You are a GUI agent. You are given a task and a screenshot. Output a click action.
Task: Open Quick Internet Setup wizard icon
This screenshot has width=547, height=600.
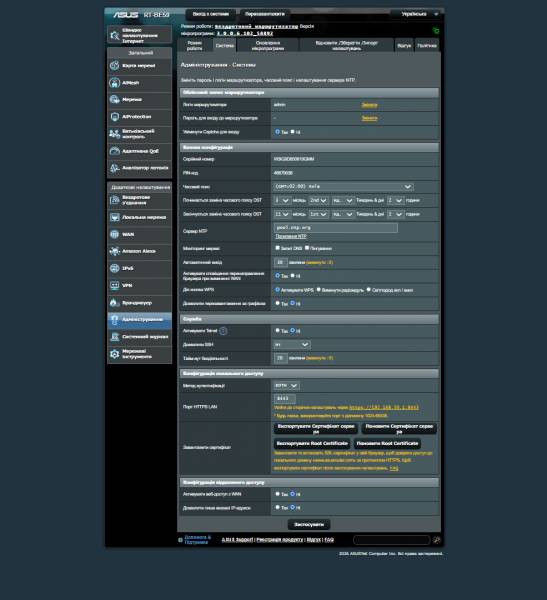[114, 36]
